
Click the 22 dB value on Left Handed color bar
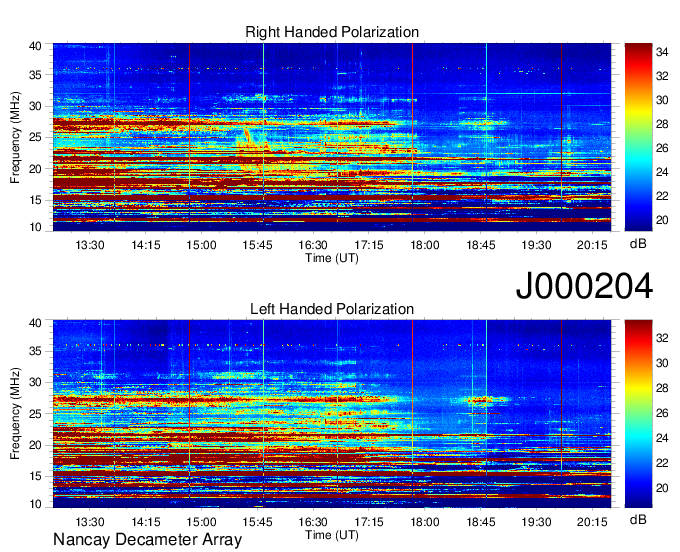(662, 463)
